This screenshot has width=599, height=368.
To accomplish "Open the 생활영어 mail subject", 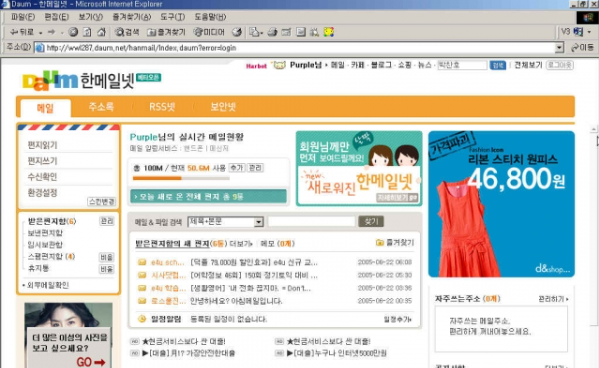I will (x=251, y=288).
